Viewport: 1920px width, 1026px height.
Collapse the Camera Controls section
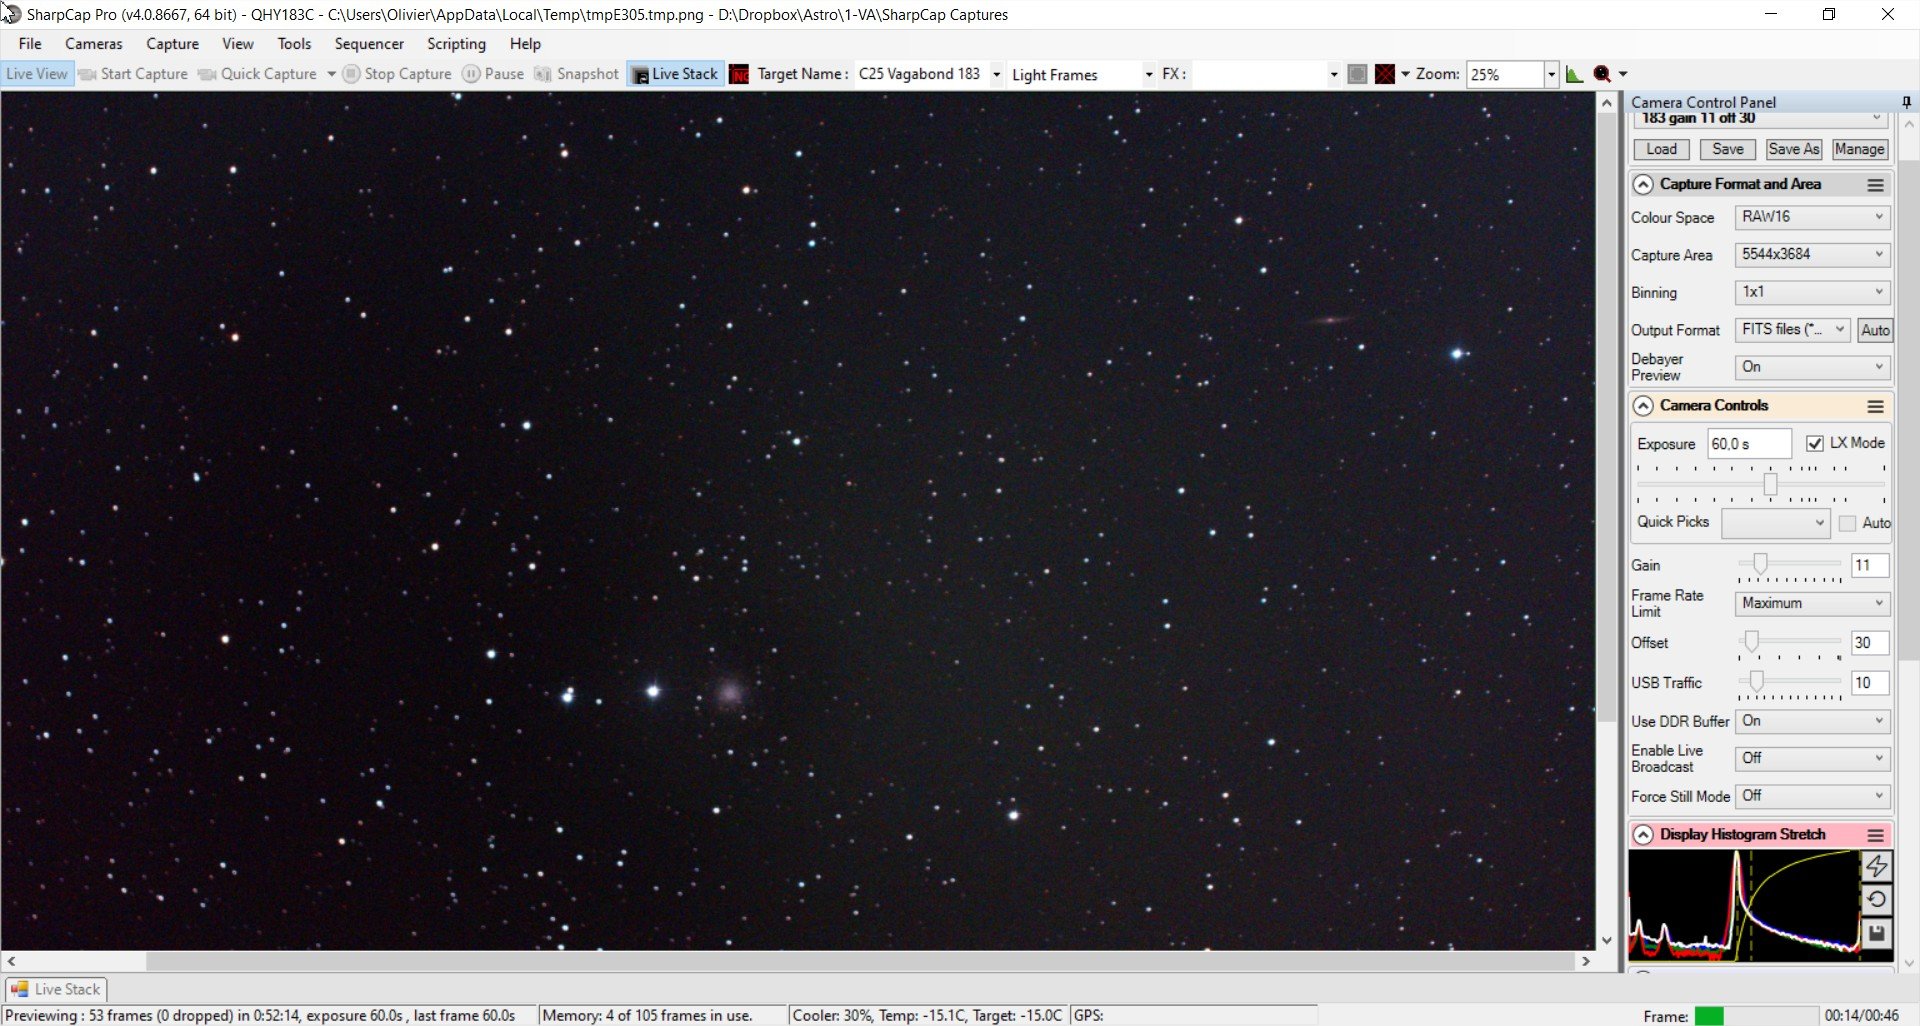(1643, 406)
